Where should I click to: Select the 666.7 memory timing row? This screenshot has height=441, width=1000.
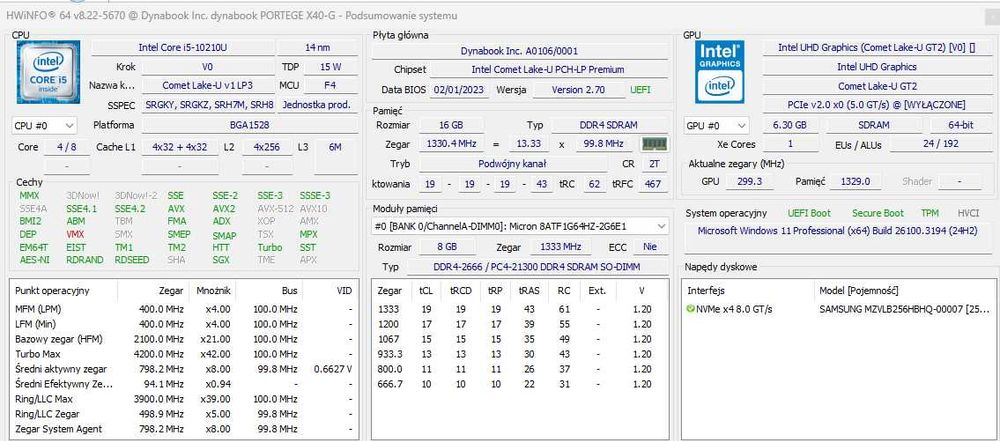(520, 384)
